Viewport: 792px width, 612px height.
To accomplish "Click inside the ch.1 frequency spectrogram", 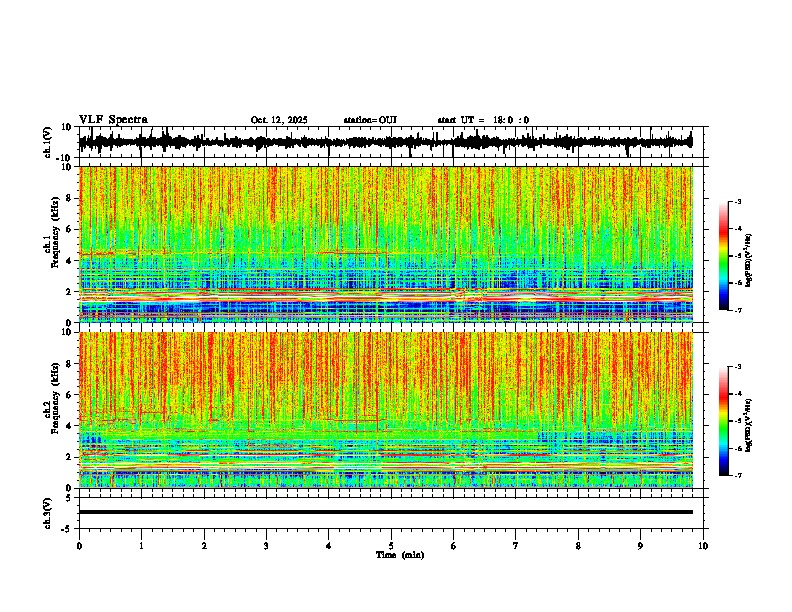I will pyautogui.click(x=386, y=244).
